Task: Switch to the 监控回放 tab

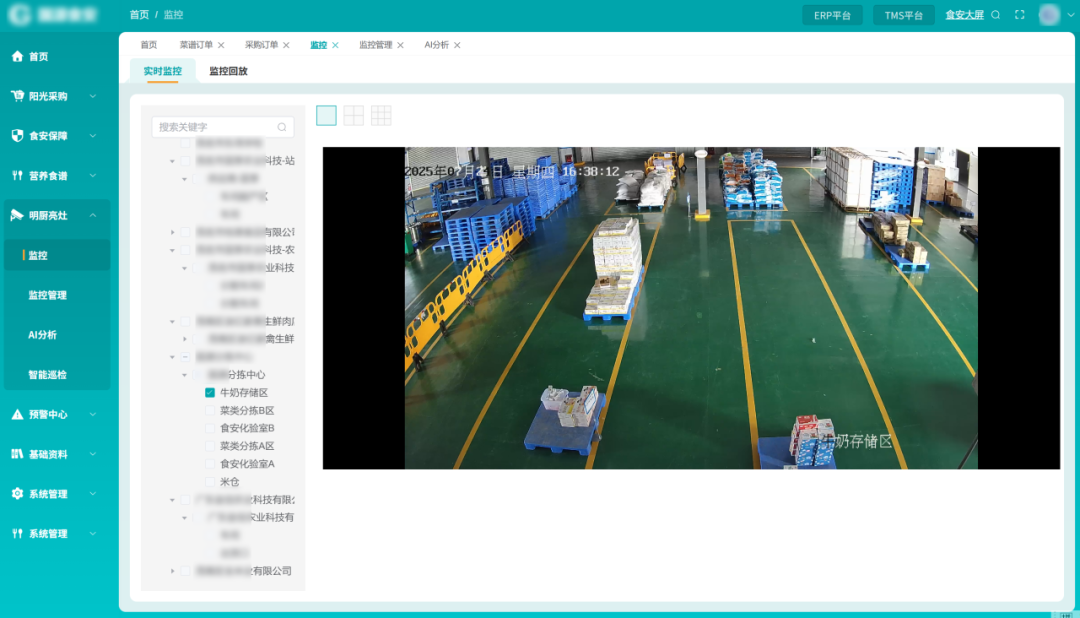Action: [228, 71]
